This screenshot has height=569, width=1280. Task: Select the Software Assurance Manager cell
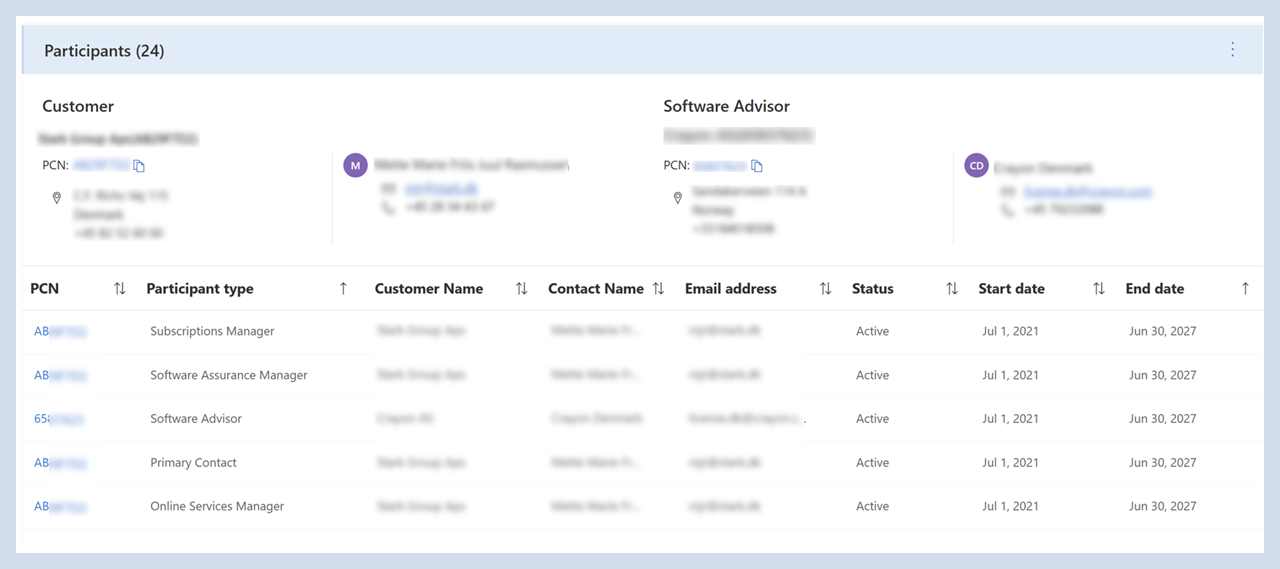229,375
